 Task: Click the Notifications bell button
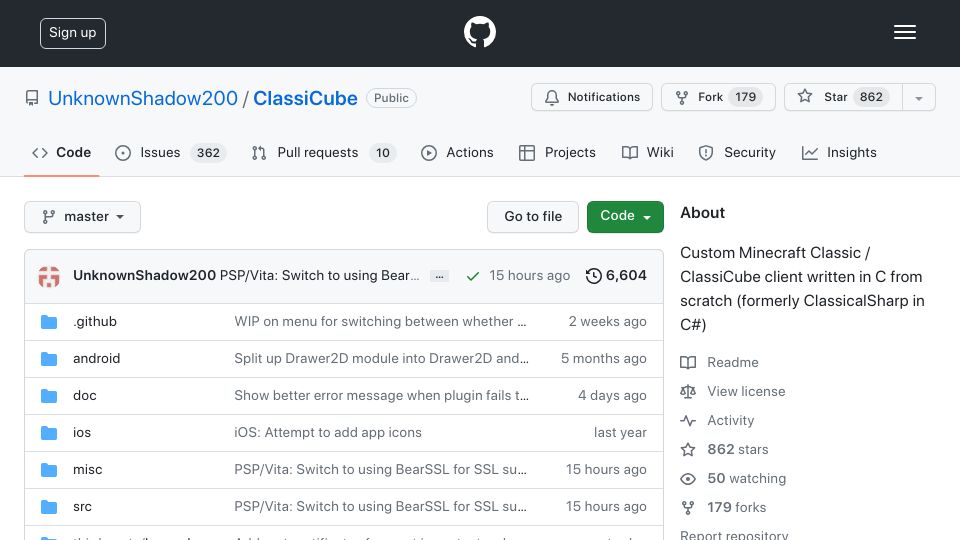click(x=591, y=97)
